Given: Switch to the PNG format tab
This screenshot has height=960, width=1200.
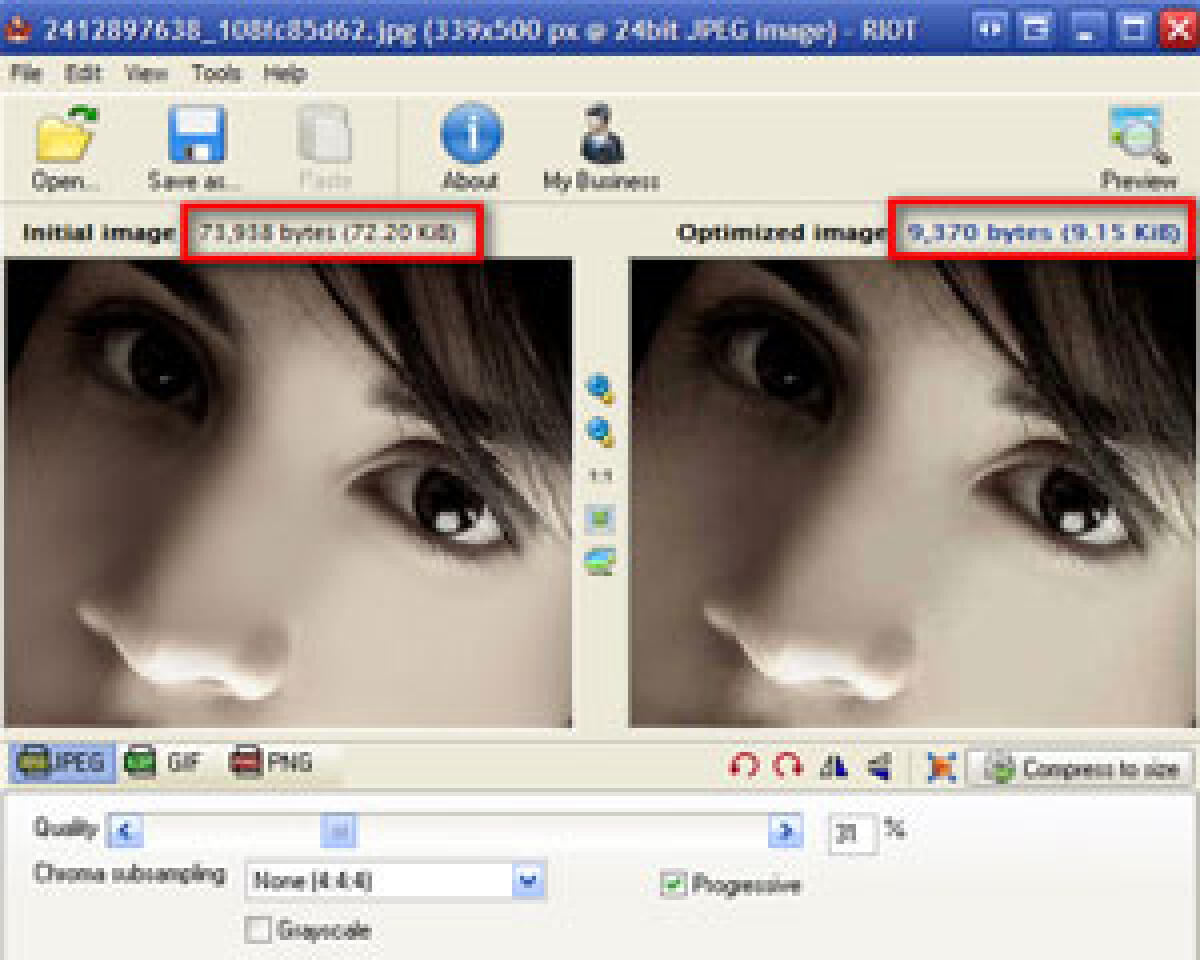Looking at the screenshot, I should click(x=272, y=763).
